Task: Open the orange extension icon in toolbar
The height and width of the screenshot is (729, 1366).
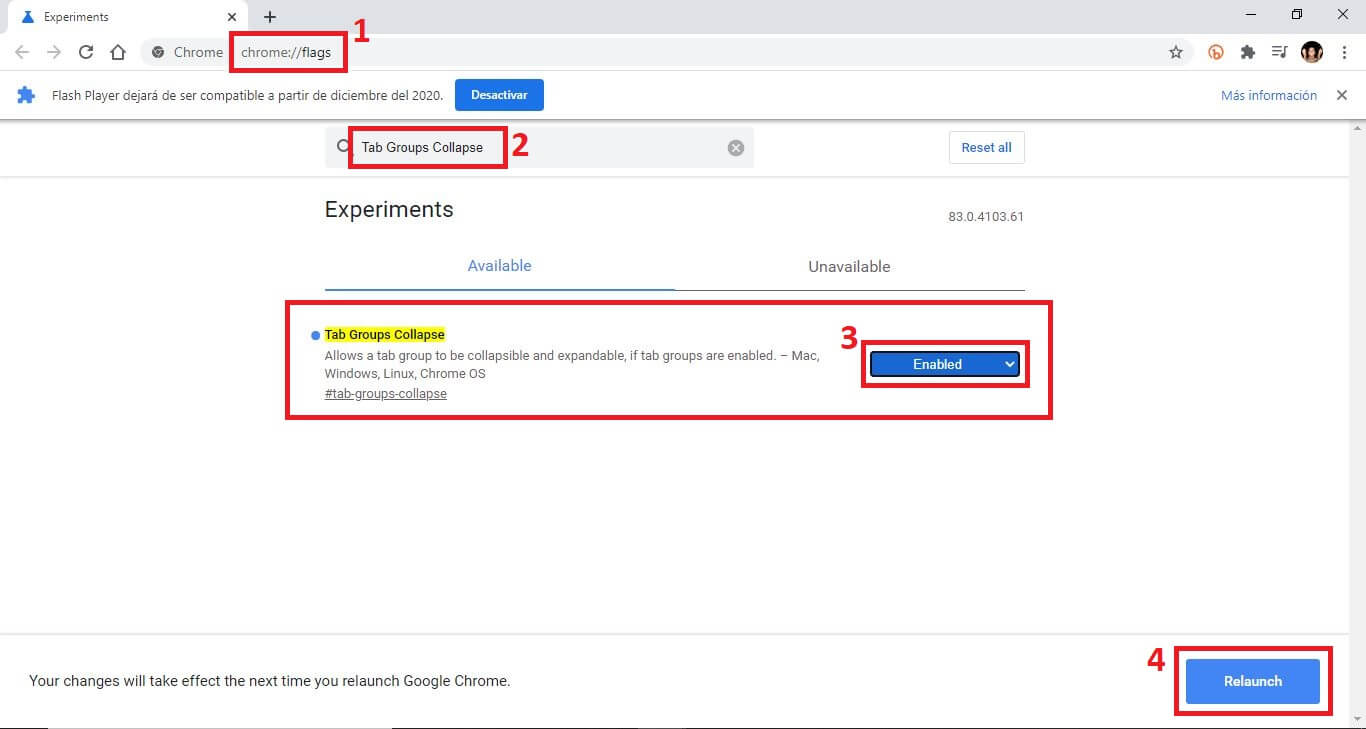Action: [1216, 52]
